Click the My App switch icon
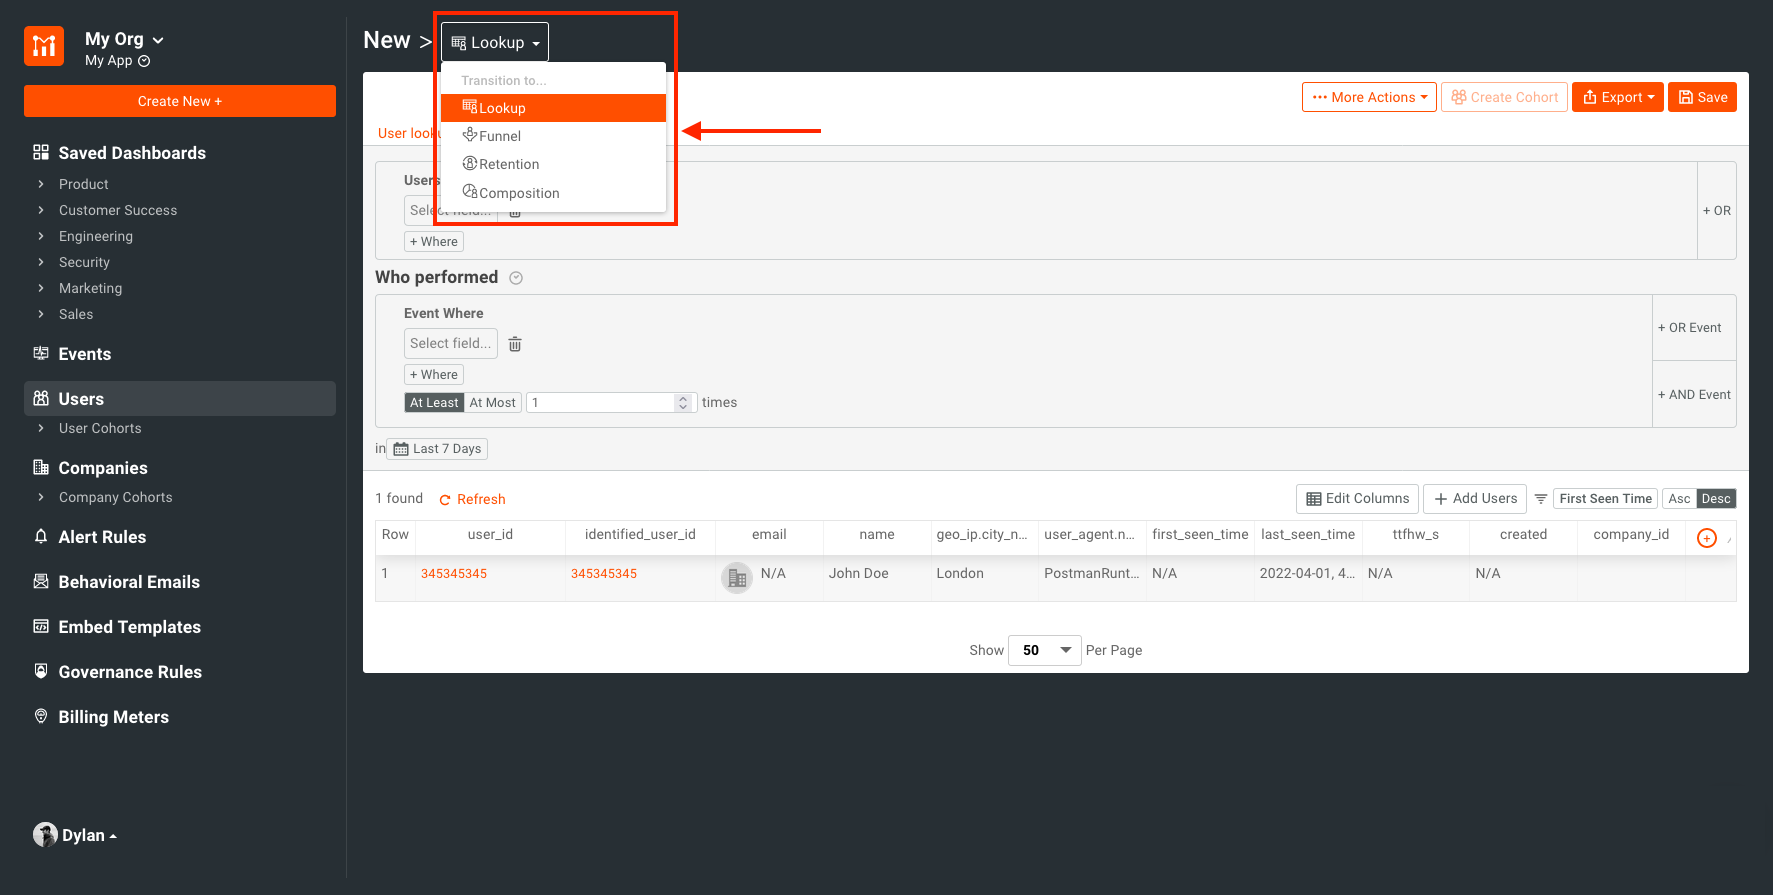 coord(144,61)
